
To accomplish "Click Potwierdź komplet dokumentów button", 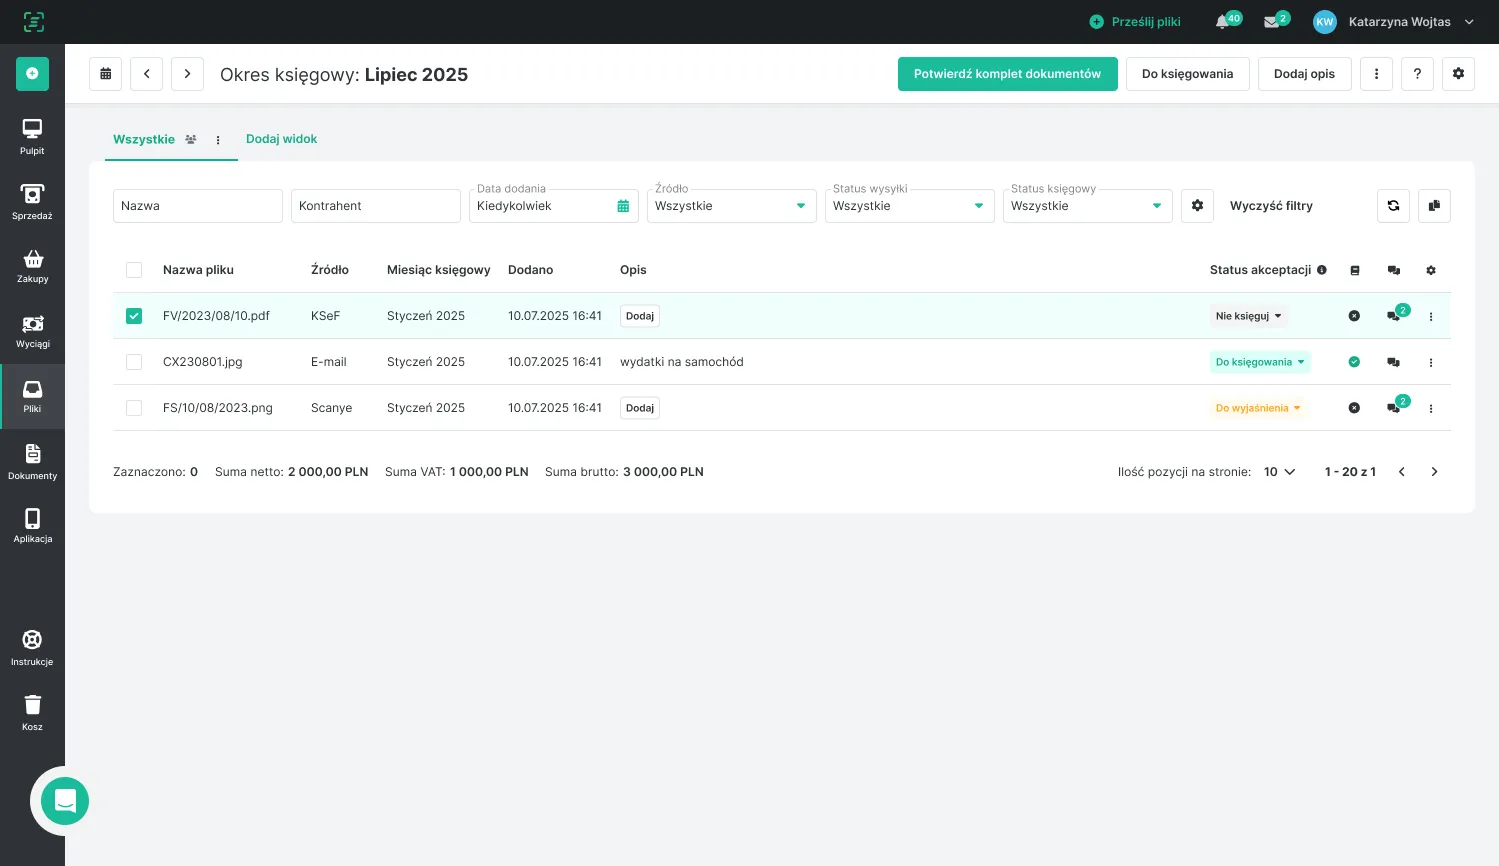I will pos(1007,74).
